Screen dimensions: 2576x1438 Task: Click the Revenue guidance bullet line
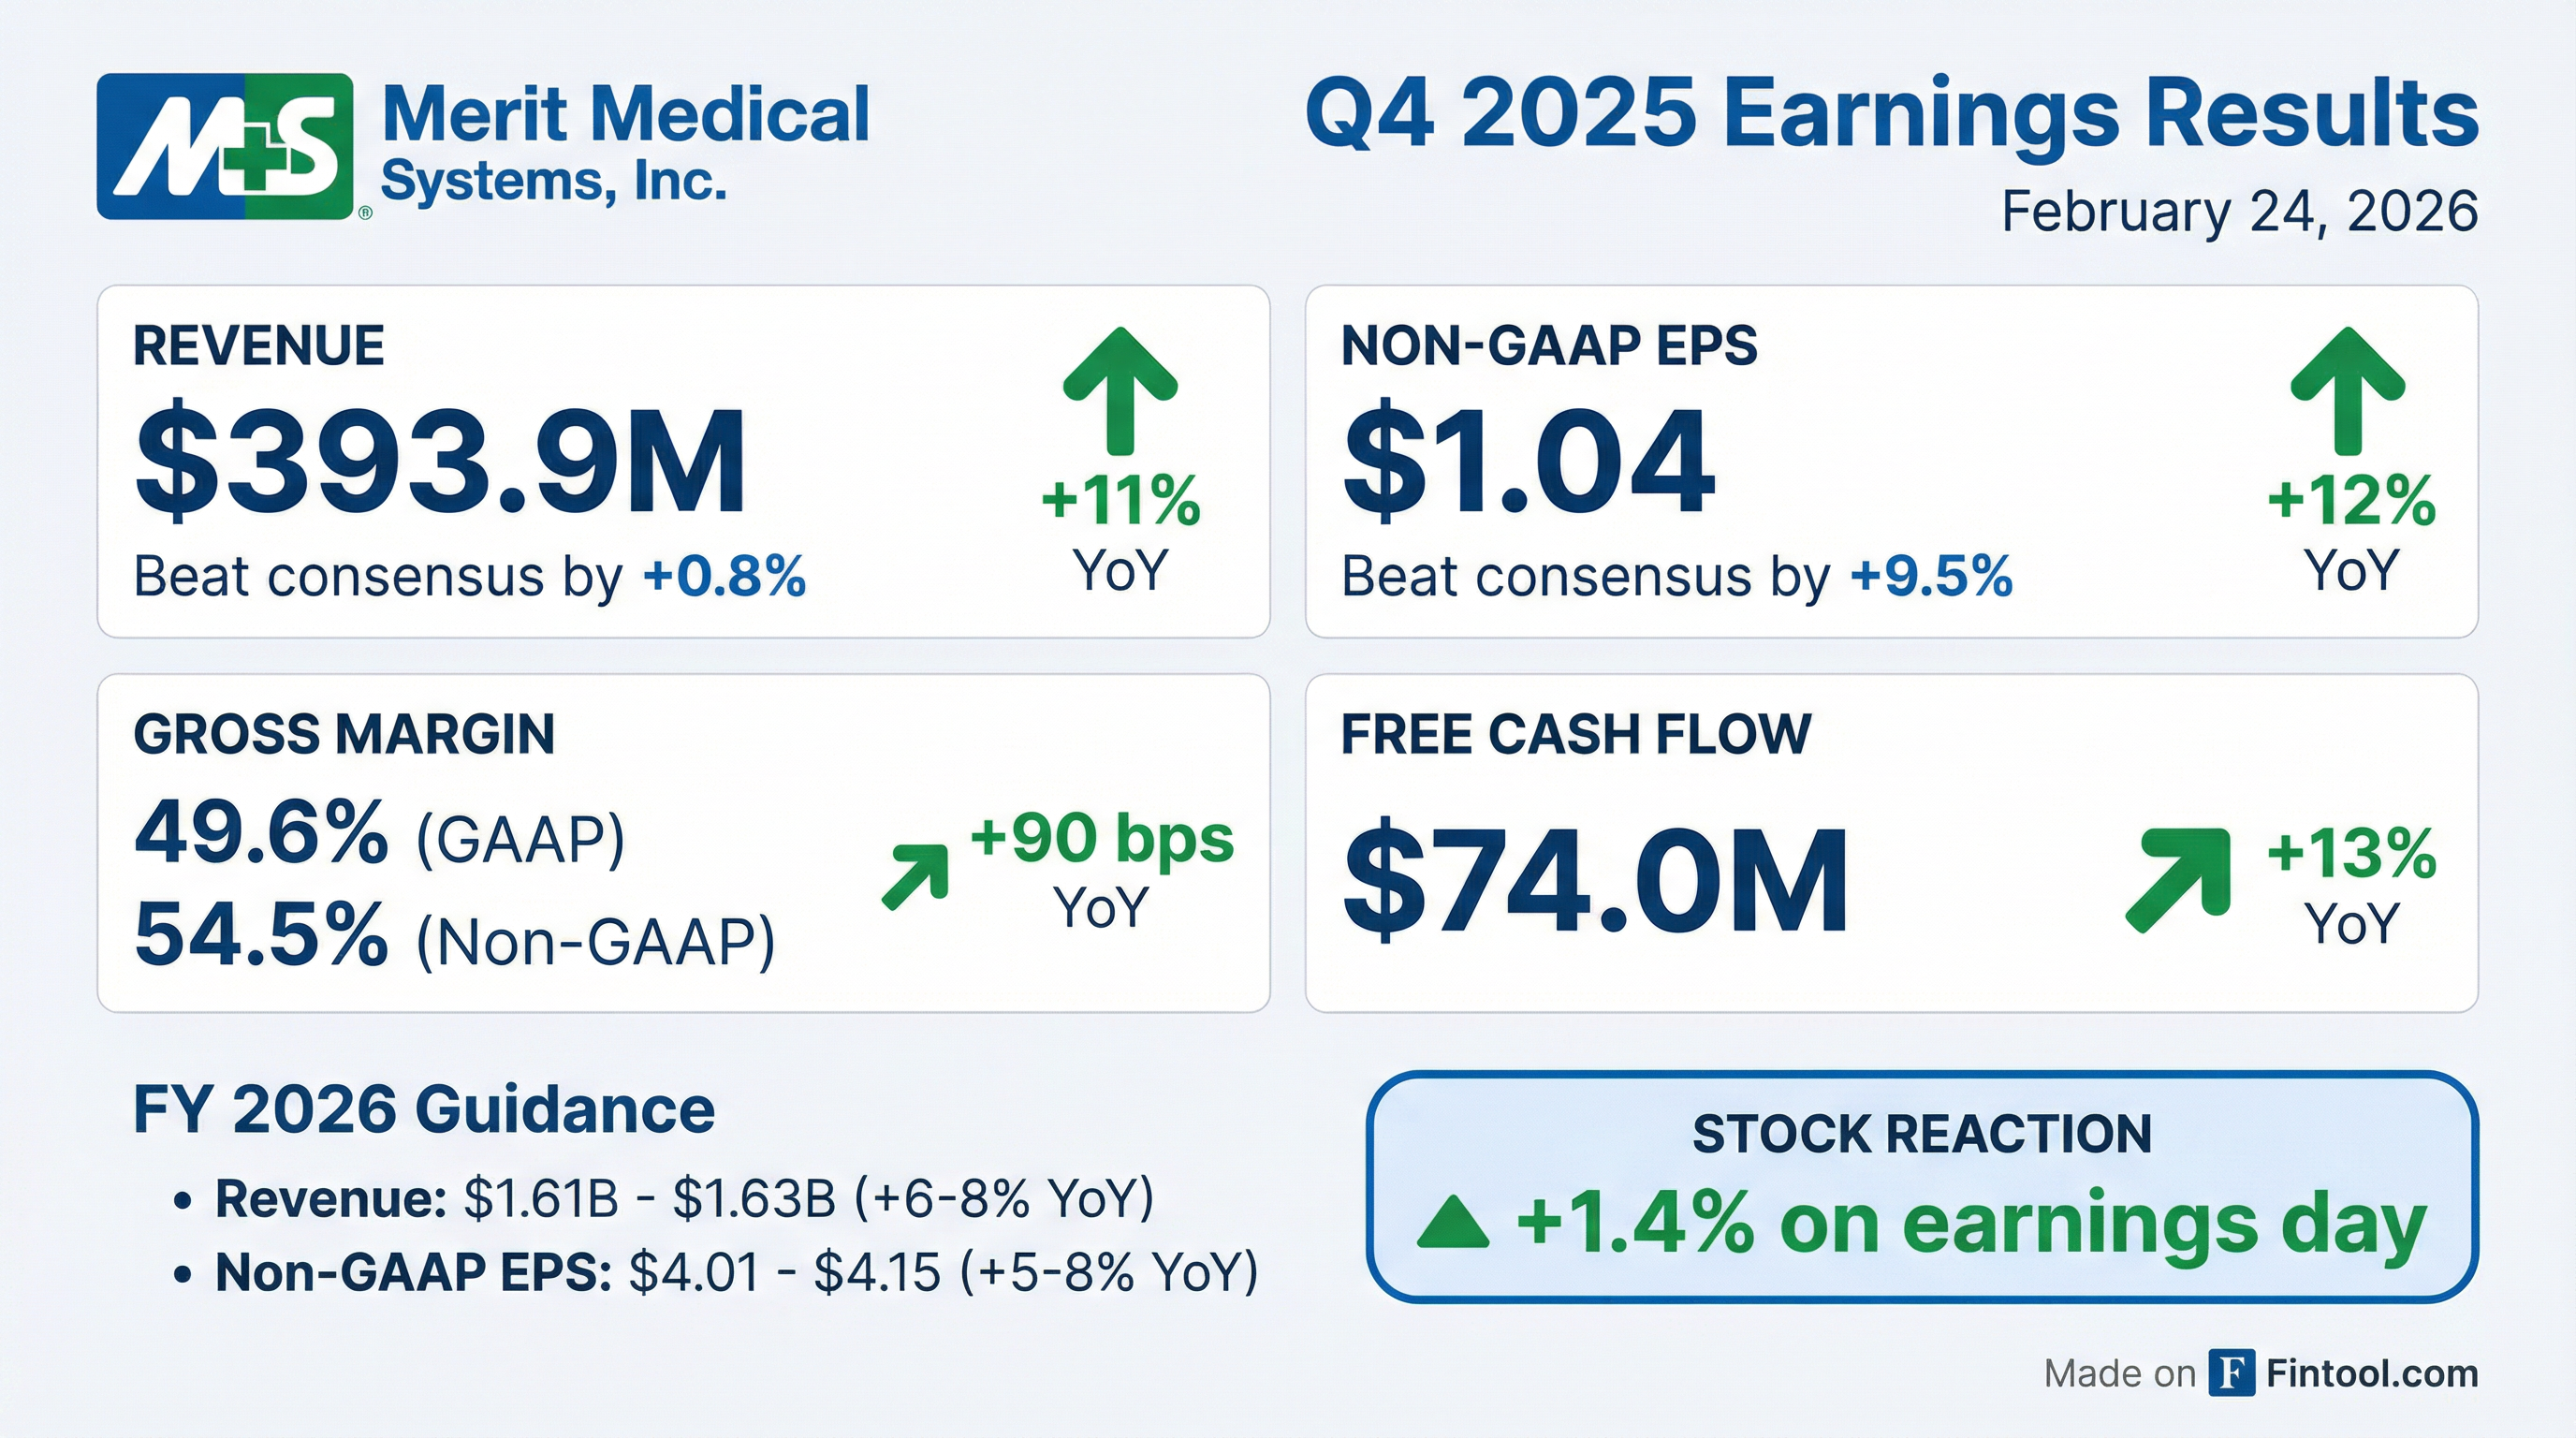click(x=684, y=1198)
